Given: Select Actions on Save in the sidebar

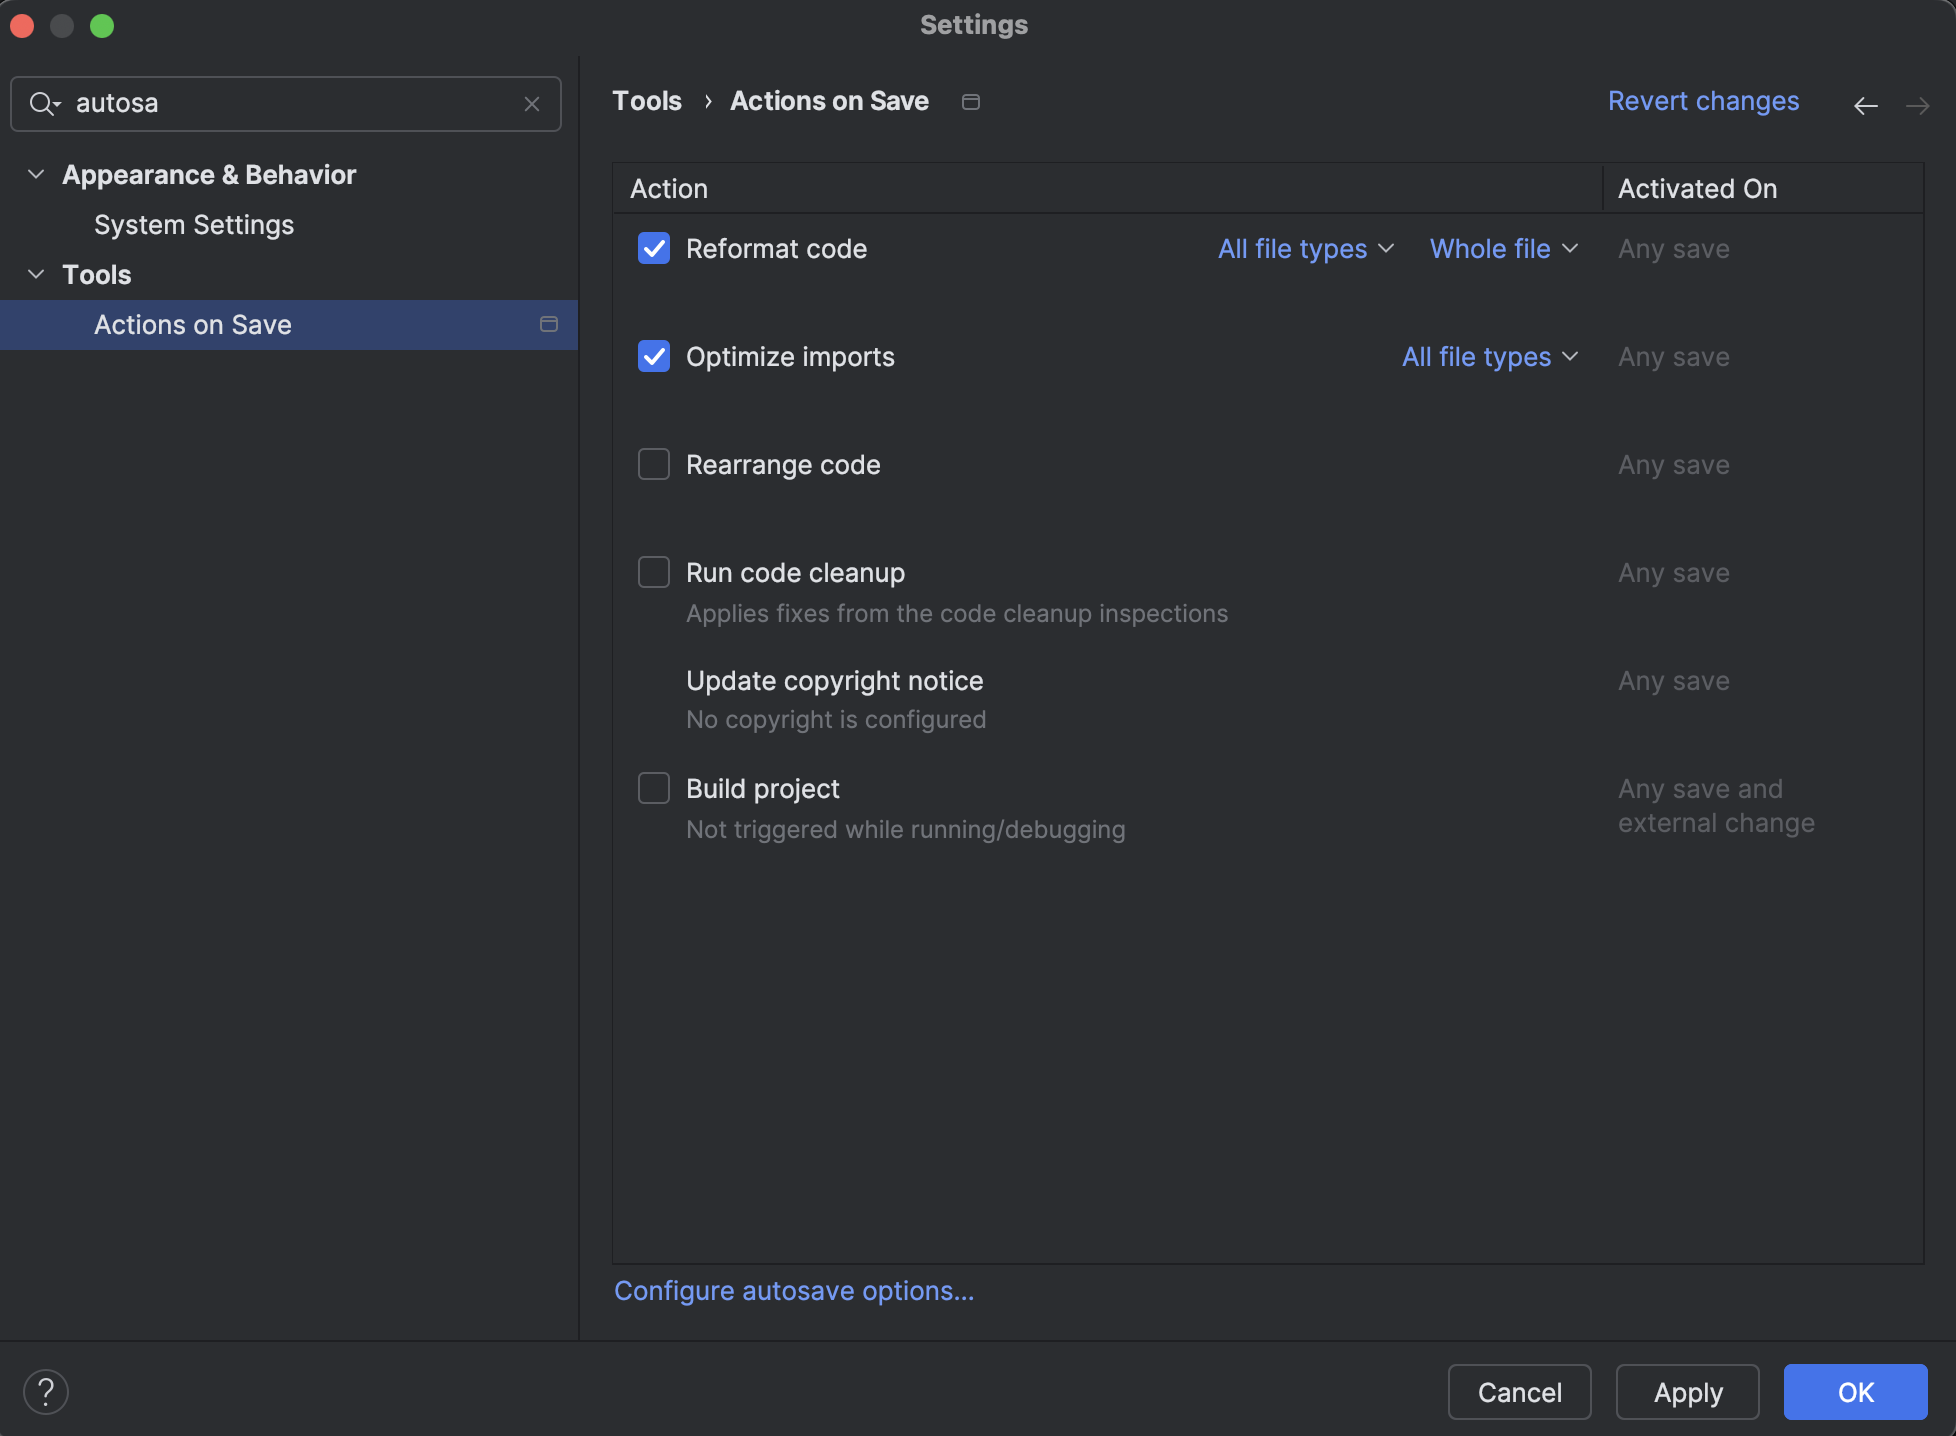Looking at the screenshot, I should [x=289, y=325].
